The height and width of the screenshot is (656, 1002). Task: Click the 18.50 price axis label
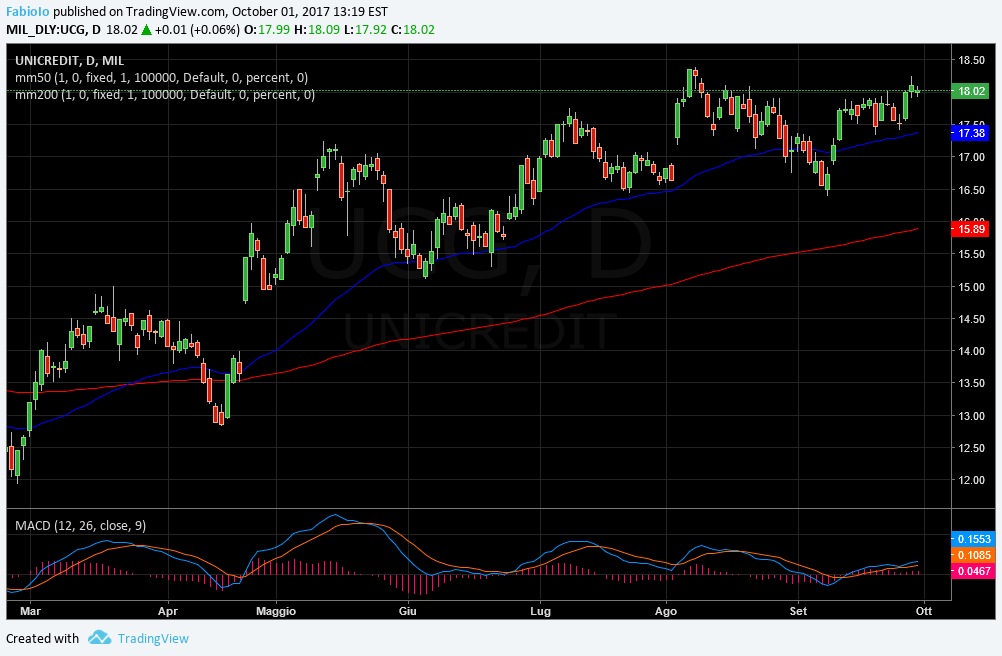point(971,61)
